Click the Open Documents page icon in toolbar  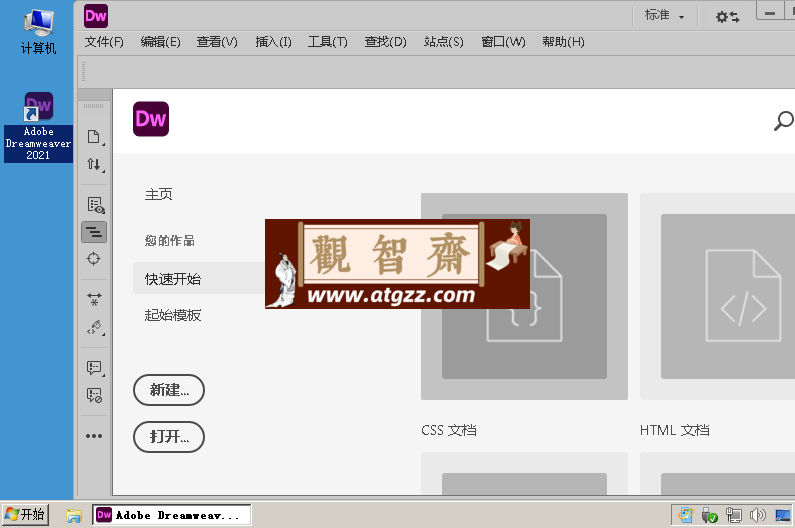tap(94, 137)
